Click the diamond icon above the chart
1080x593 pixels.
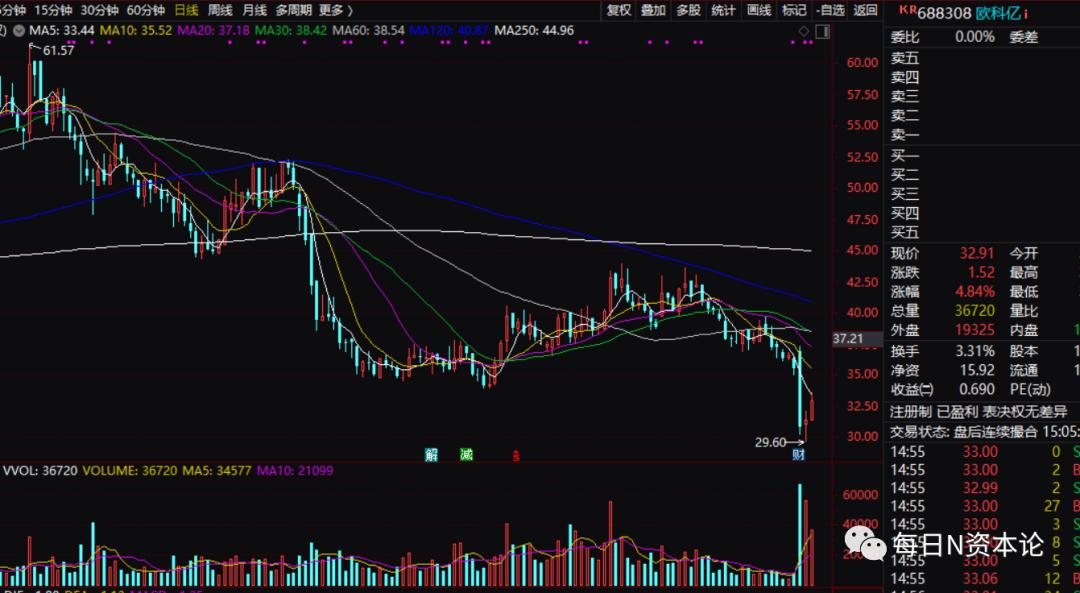(804, 31)
